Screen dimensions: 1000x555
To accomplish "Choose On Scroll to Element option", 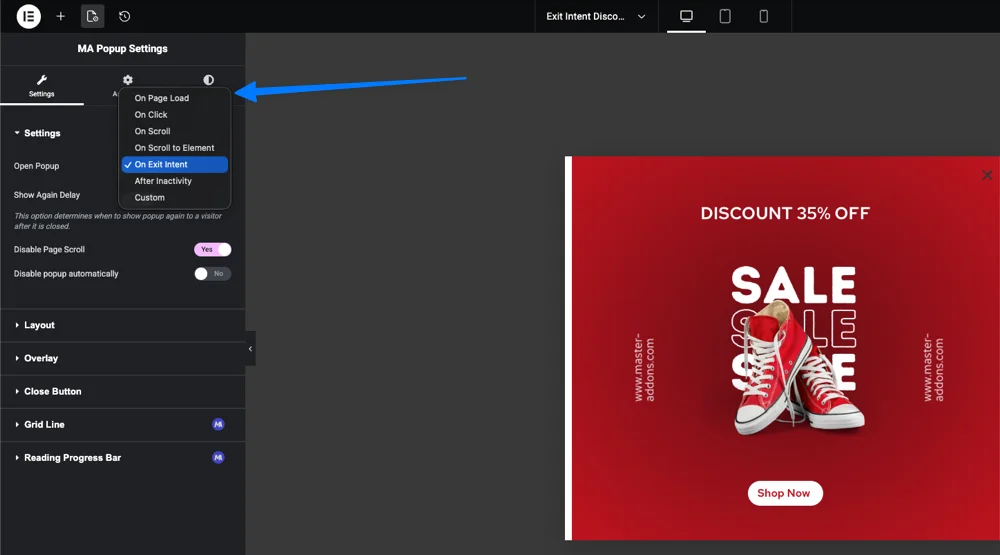I will (x=175, y=148).
